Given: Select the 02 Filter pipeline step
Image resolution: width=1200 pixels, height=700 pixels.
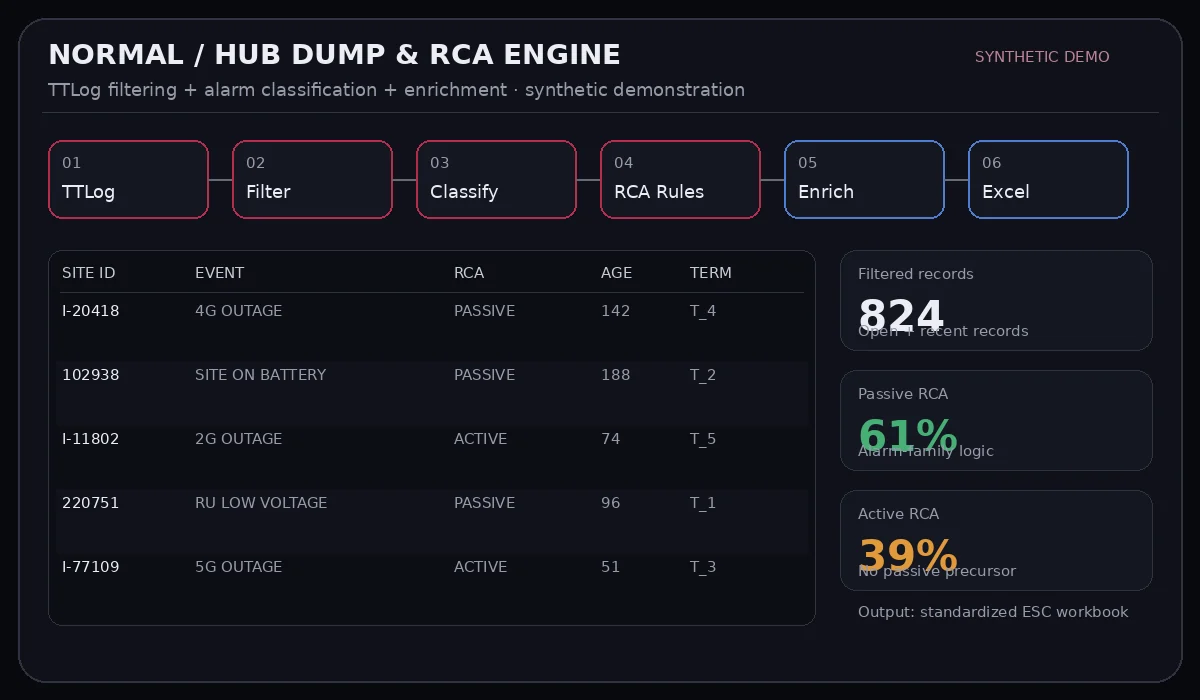Looking at the screenshot, I should [312, 179].
